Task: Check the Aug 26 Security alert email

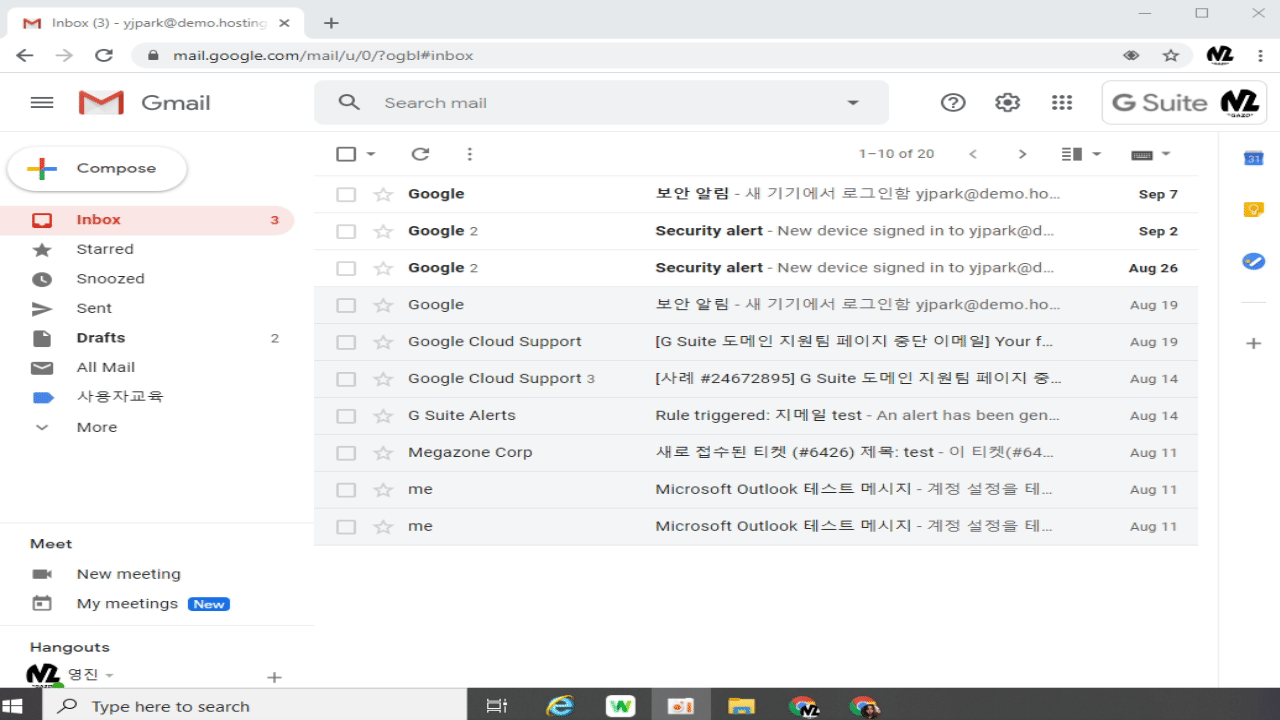Action: (x=346, y=268)
